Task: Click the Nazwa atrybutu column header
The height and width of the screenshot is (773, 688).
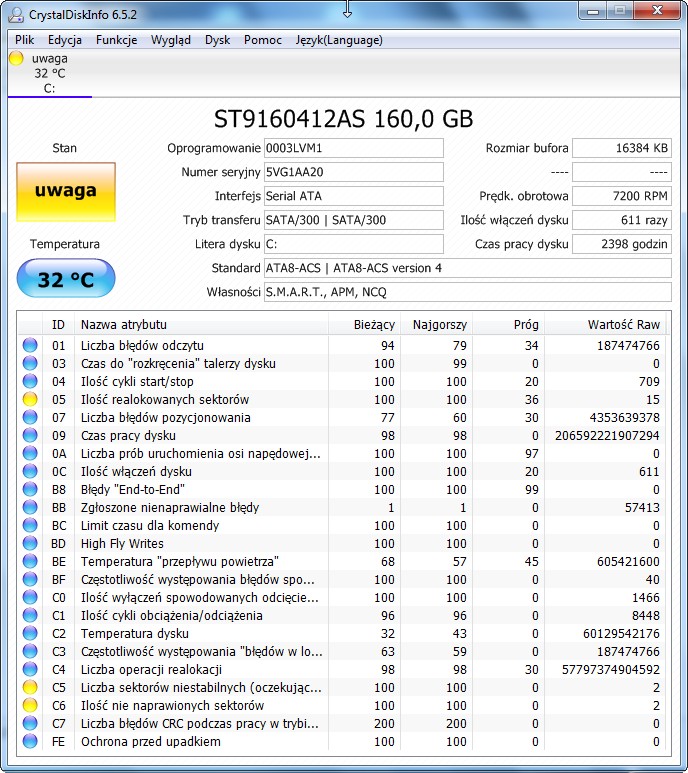Action: coord(201,324)
